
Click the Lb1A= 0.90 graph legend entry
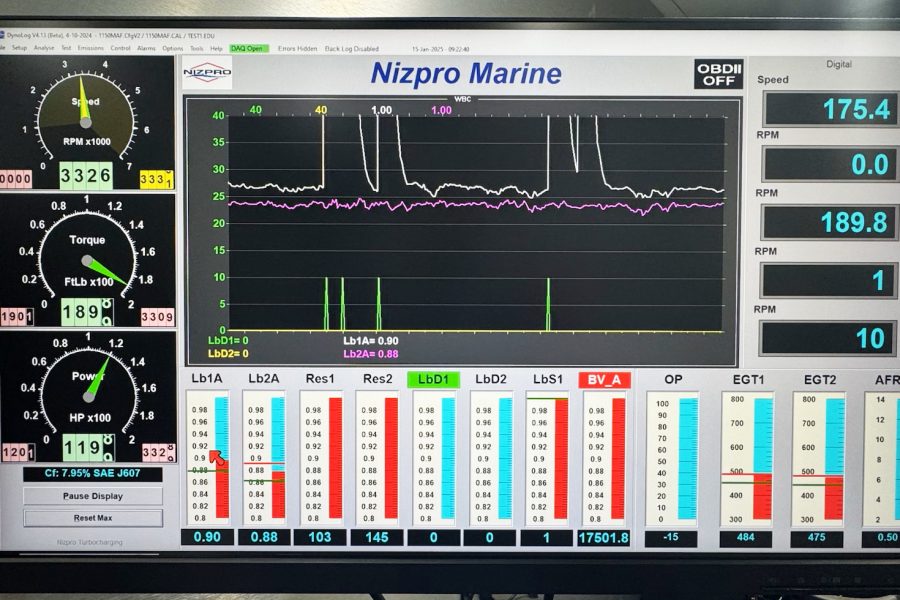pyautogui.click(x=371, y=340)
